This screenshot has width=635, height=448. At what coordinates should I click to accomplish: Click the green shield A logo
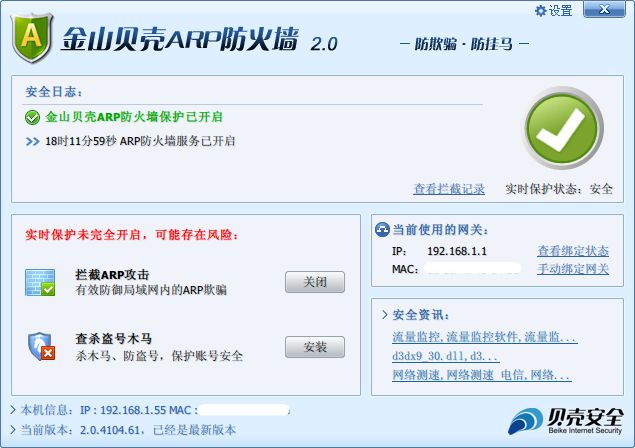coord(32,38)
